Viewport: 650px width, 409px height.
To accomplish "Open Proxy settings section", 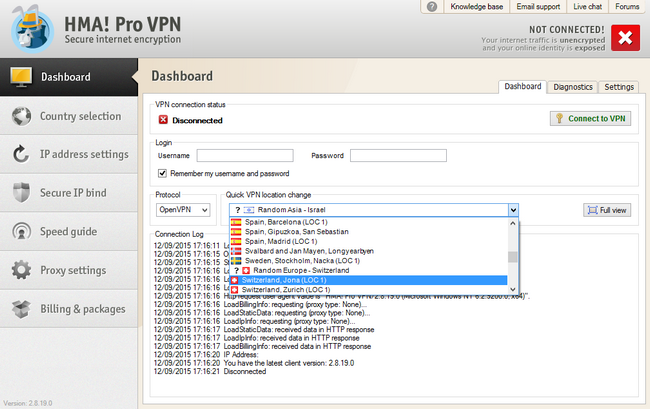I will (x=69, y=270).
